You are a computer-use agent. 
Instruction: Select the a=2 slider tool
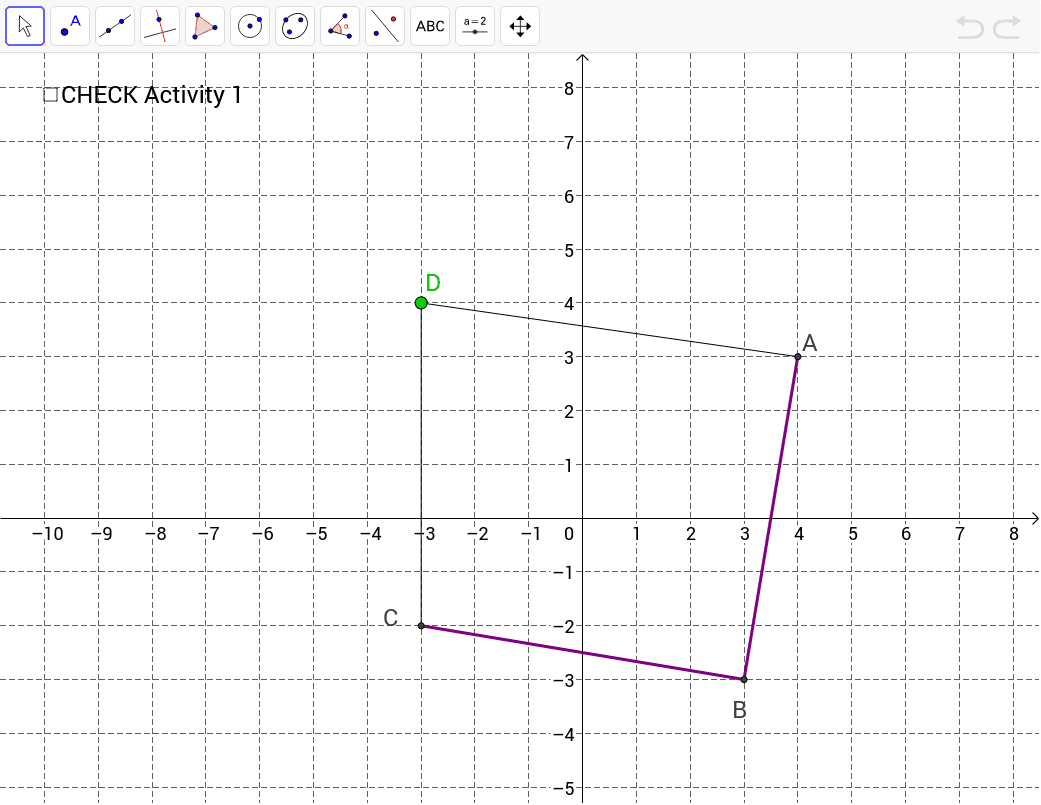pyautogui.click(x=475, y=27)
